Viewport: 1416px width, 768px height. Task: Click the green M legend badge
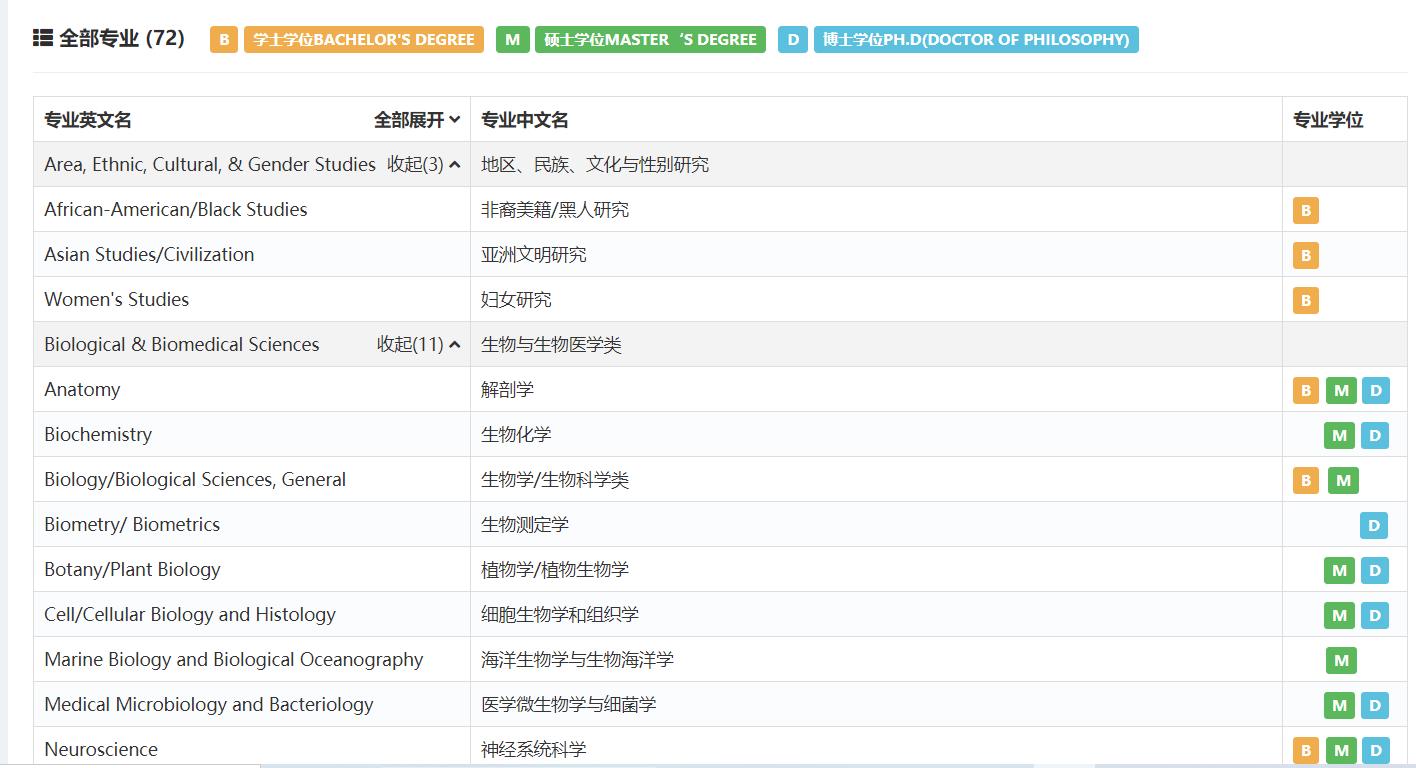click(512, 39)
